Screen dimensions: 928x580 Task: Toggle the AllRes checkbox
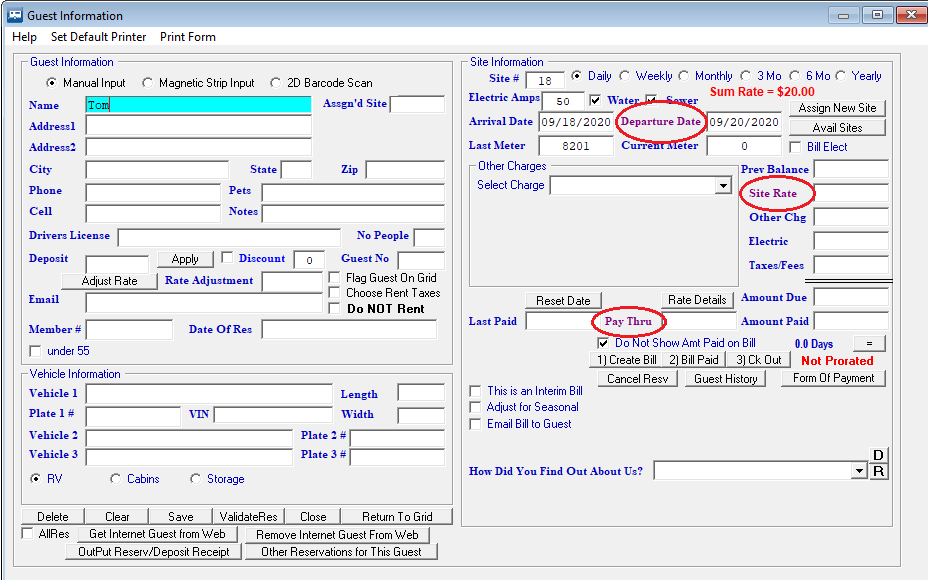(27, 533)
